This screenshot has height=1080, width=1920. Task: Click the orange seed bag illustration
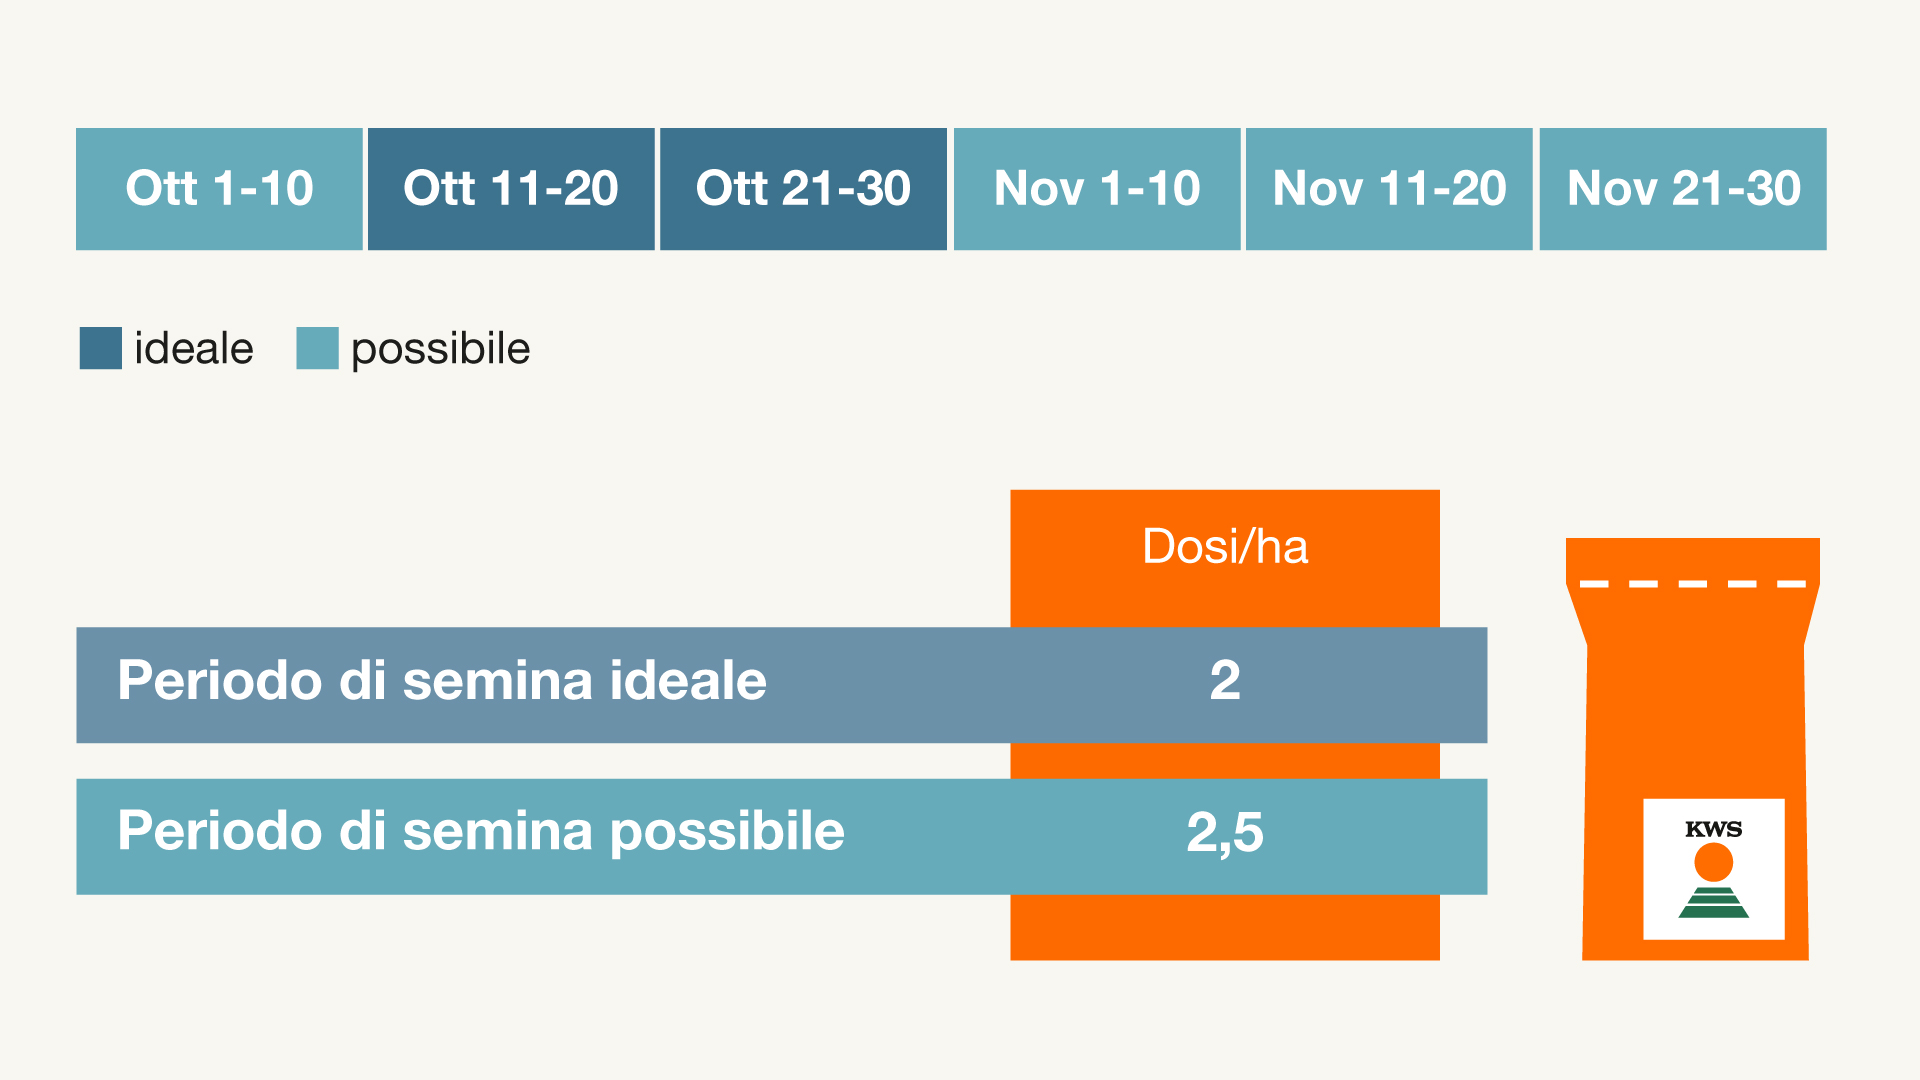click(1695, 720)
